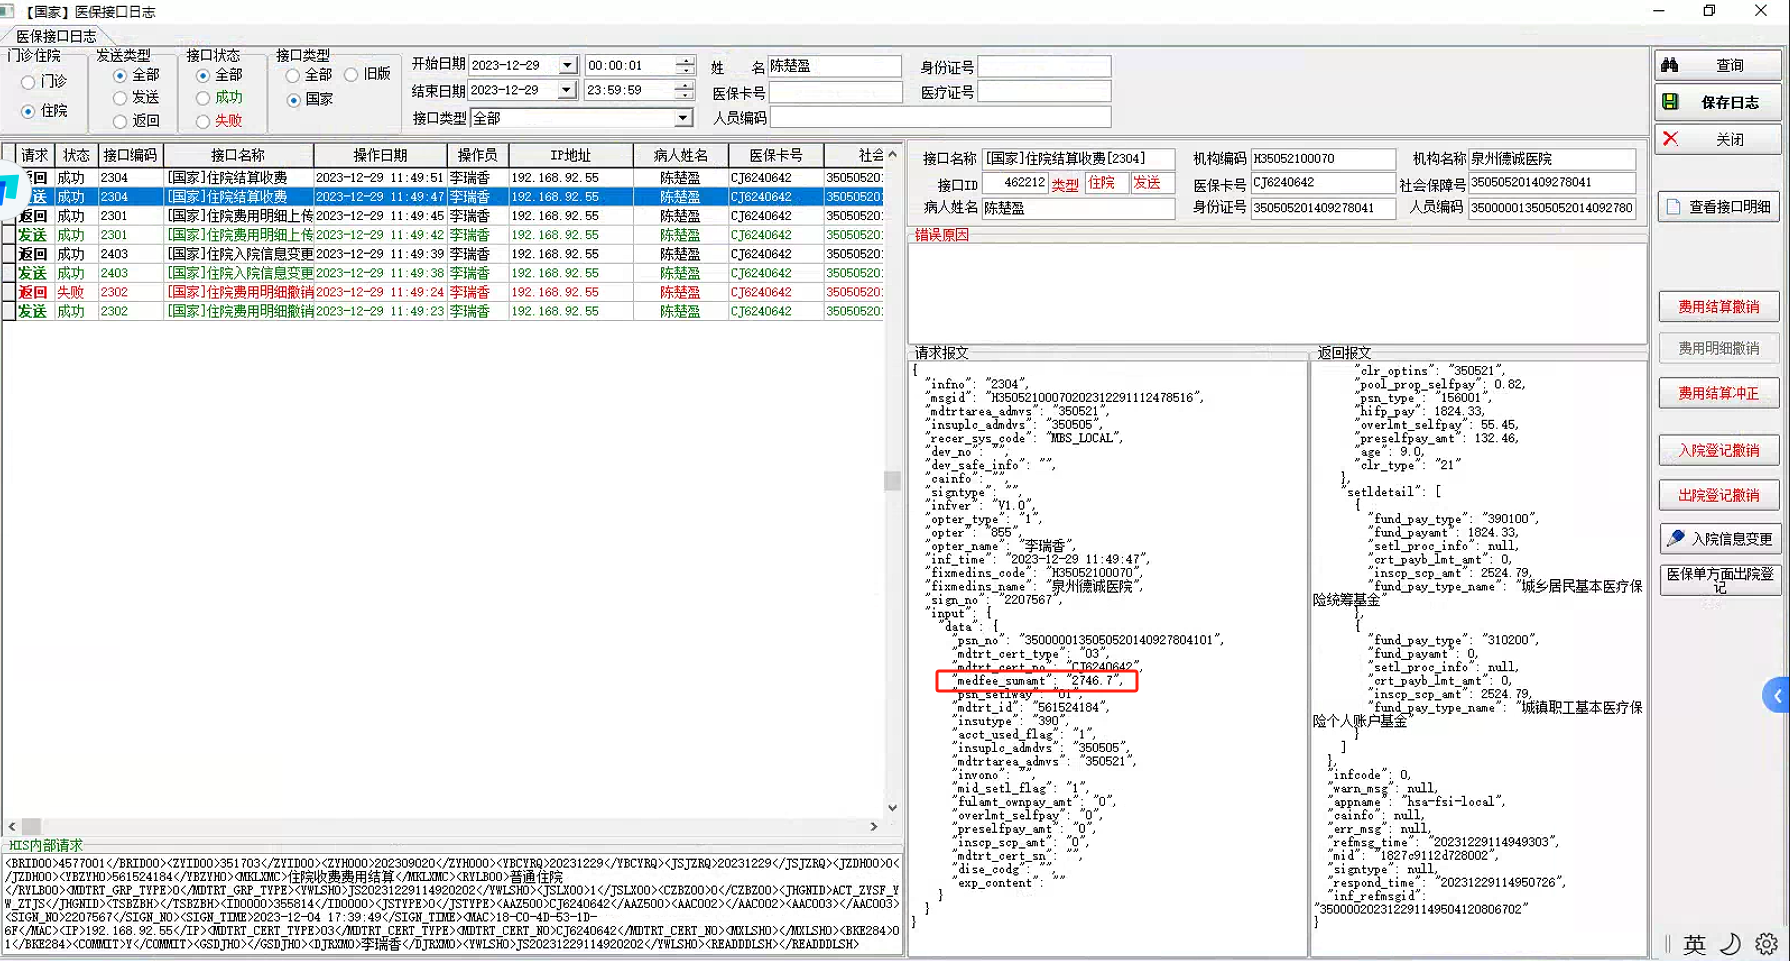Tick the checkbox on the 11:49:42 发送 row
Viewport: 1790px width, 961px height.
9,235
